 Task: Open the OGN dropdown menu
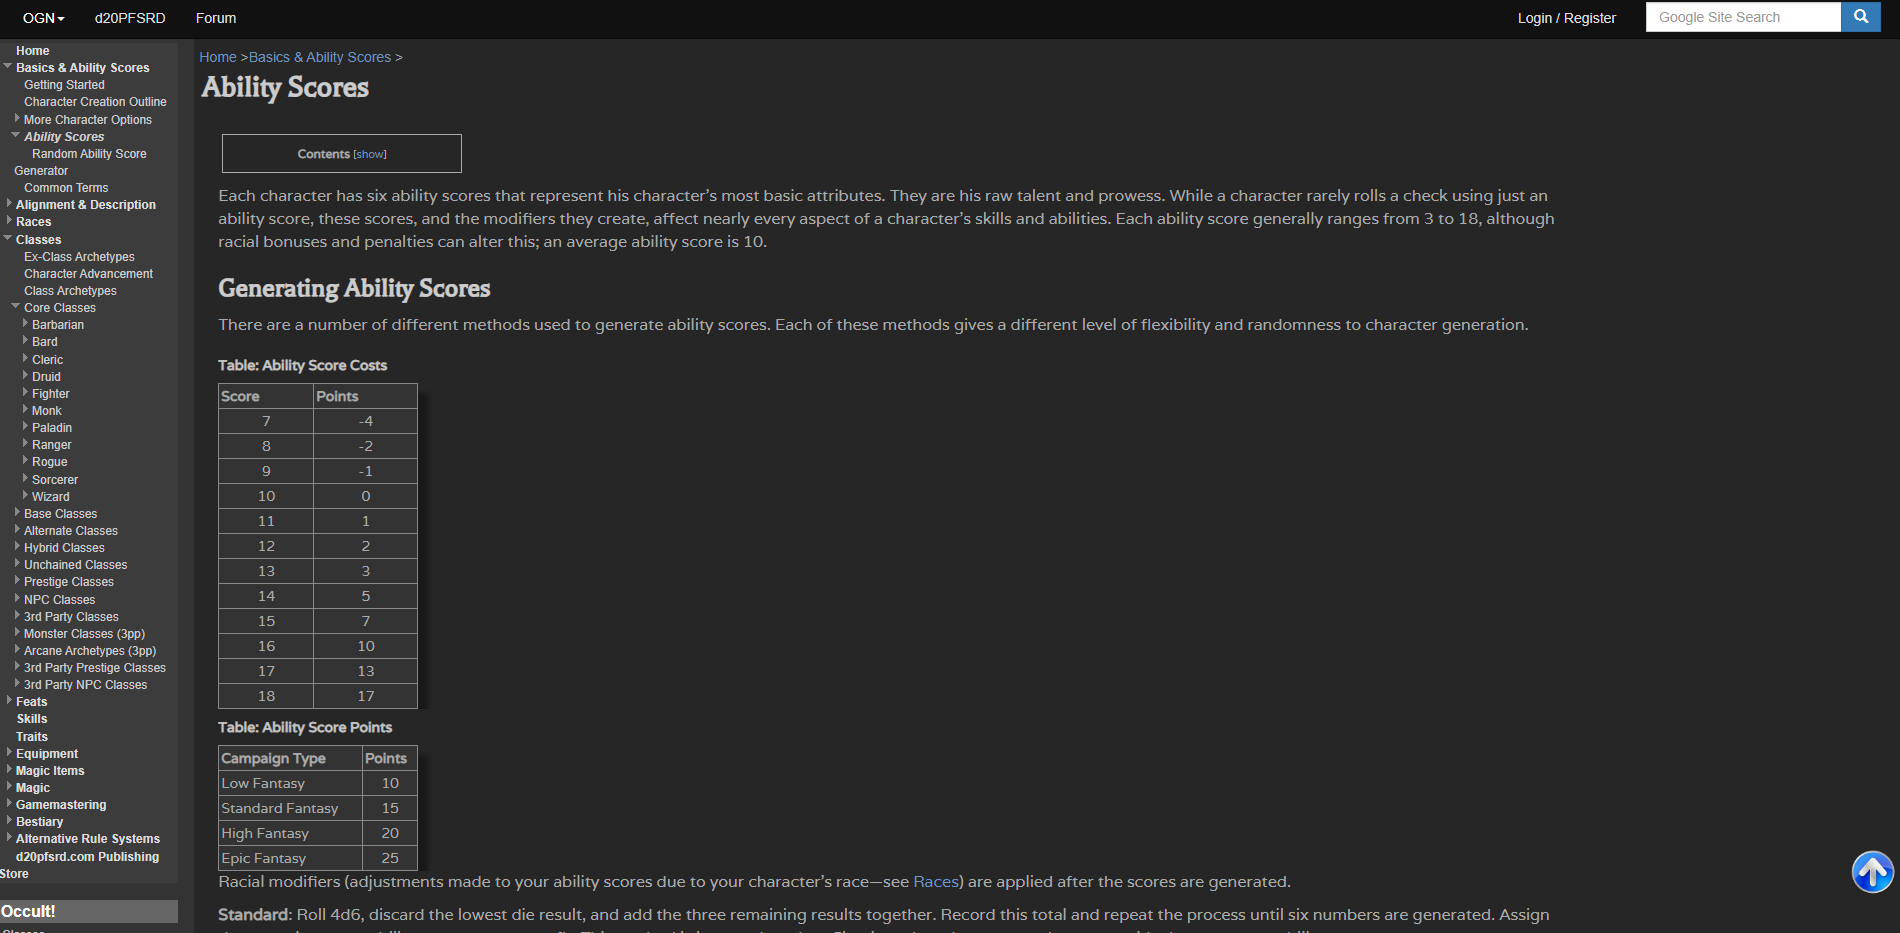click(x=43, y=18)
